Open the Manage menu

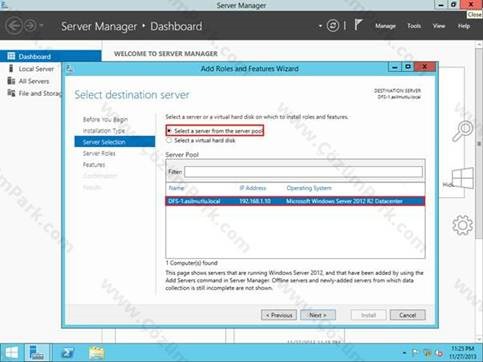click(385, 26)
